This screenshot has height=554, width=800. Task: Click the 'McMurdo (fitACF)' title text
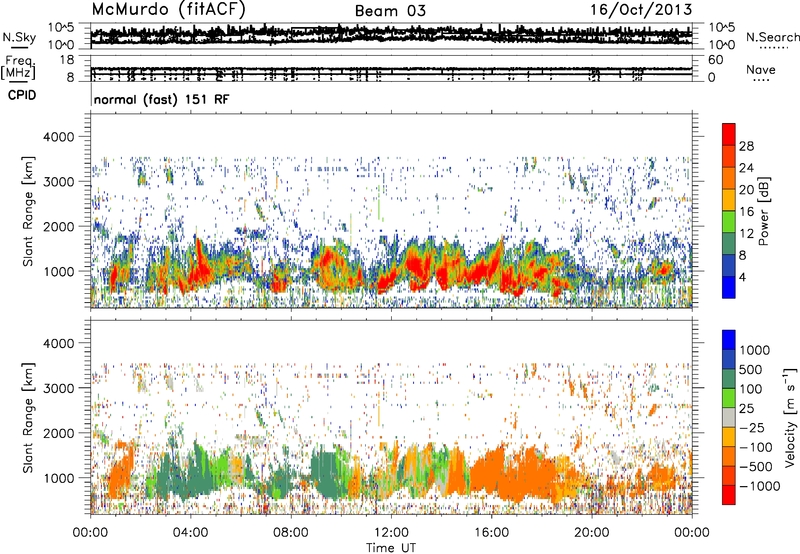(x=168, y=10)
